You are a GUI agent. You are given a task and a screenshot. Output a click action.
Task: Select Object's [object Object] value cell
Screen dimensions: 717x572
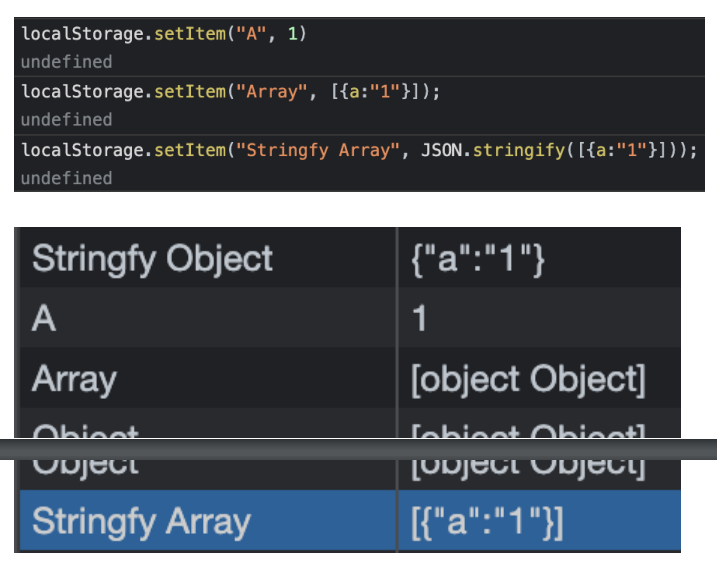coord(540,474)
